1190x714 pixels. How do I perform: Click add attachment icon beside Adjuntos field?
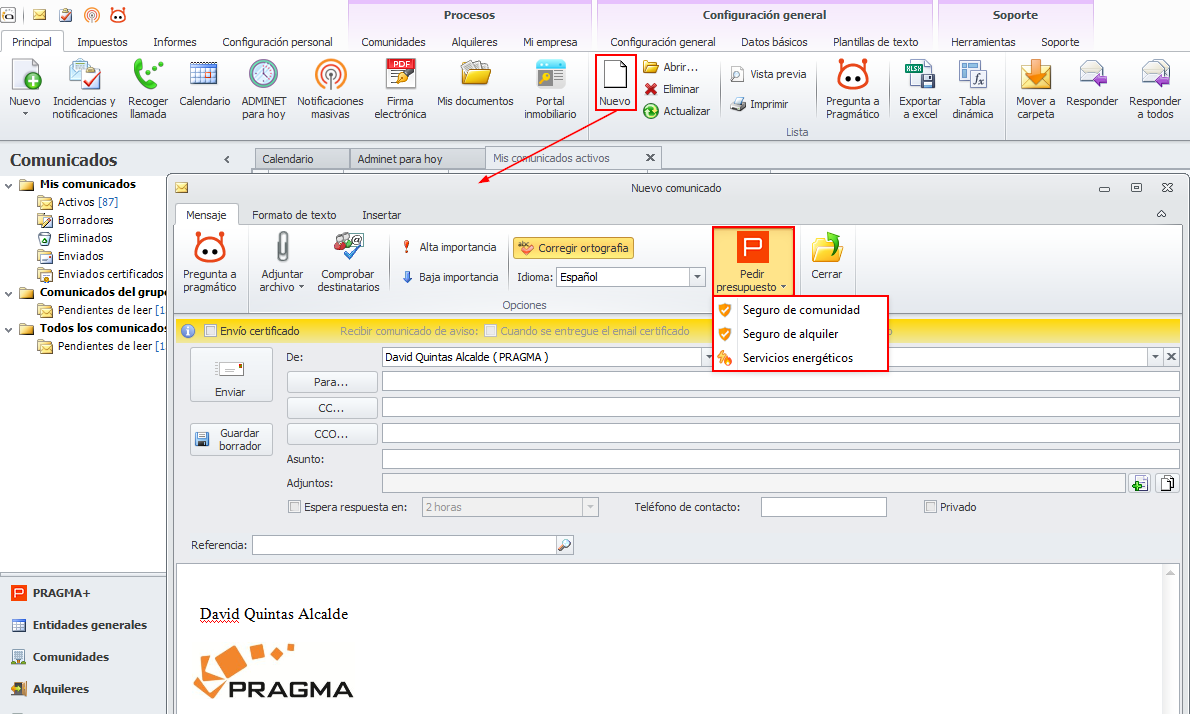[x=1139, y=483]
